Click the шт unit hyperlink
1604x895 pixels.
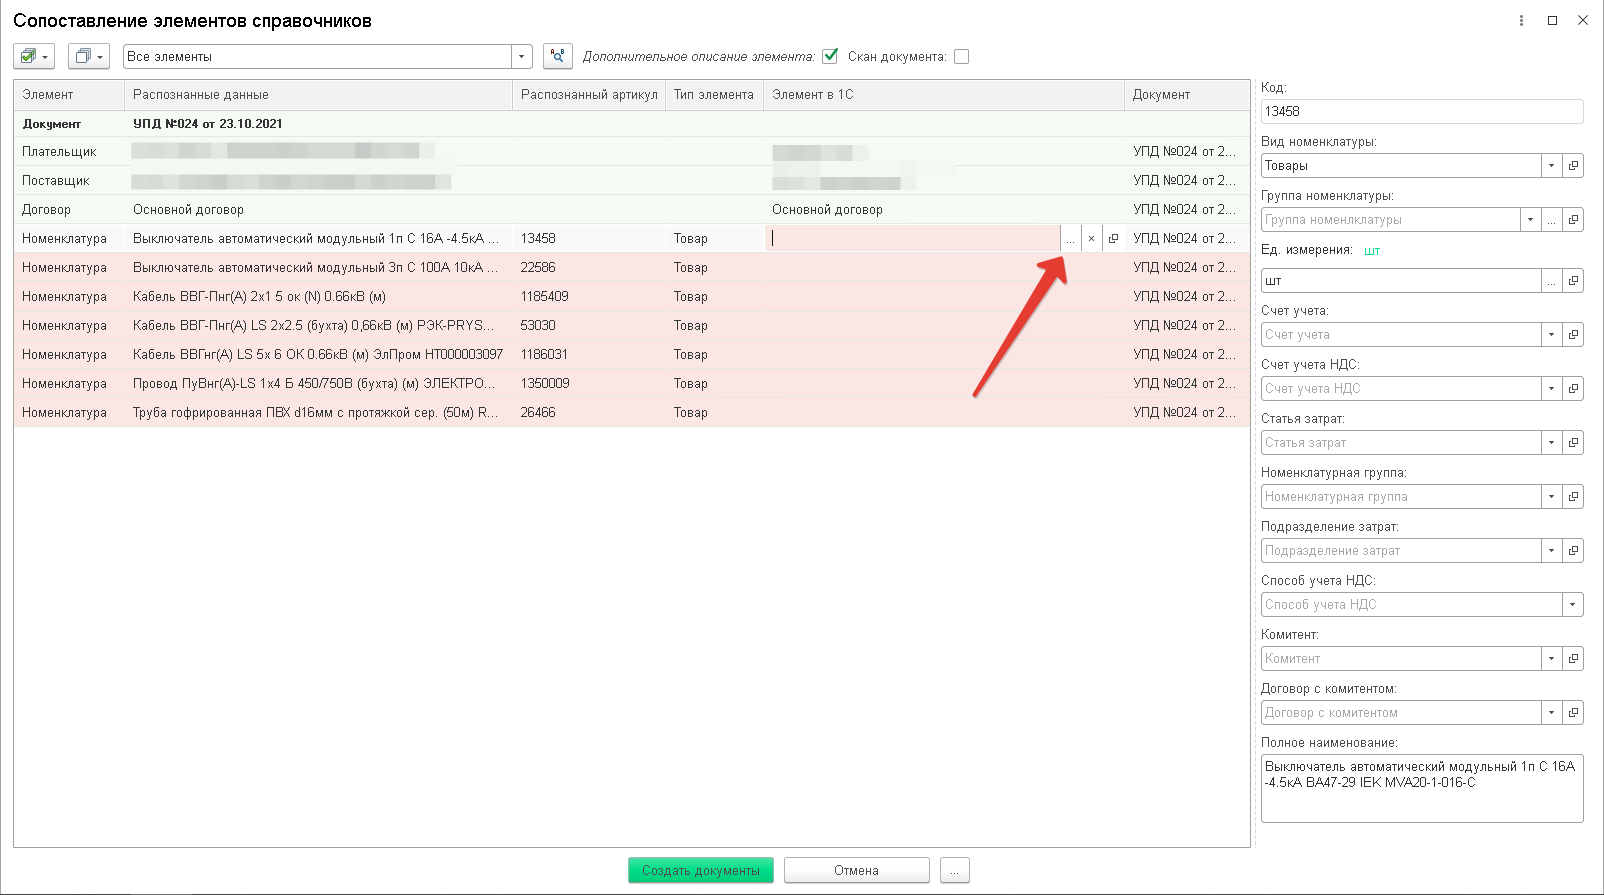[1372, 251]
